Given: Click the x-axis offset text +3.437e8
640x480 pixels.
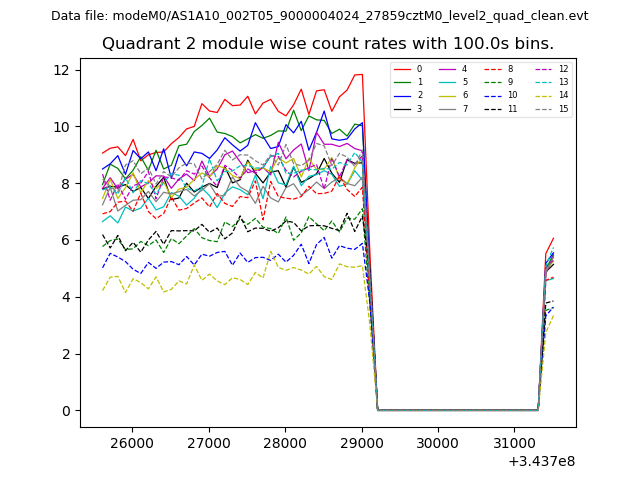Looking at the screenshot, I should pos(541,461).
